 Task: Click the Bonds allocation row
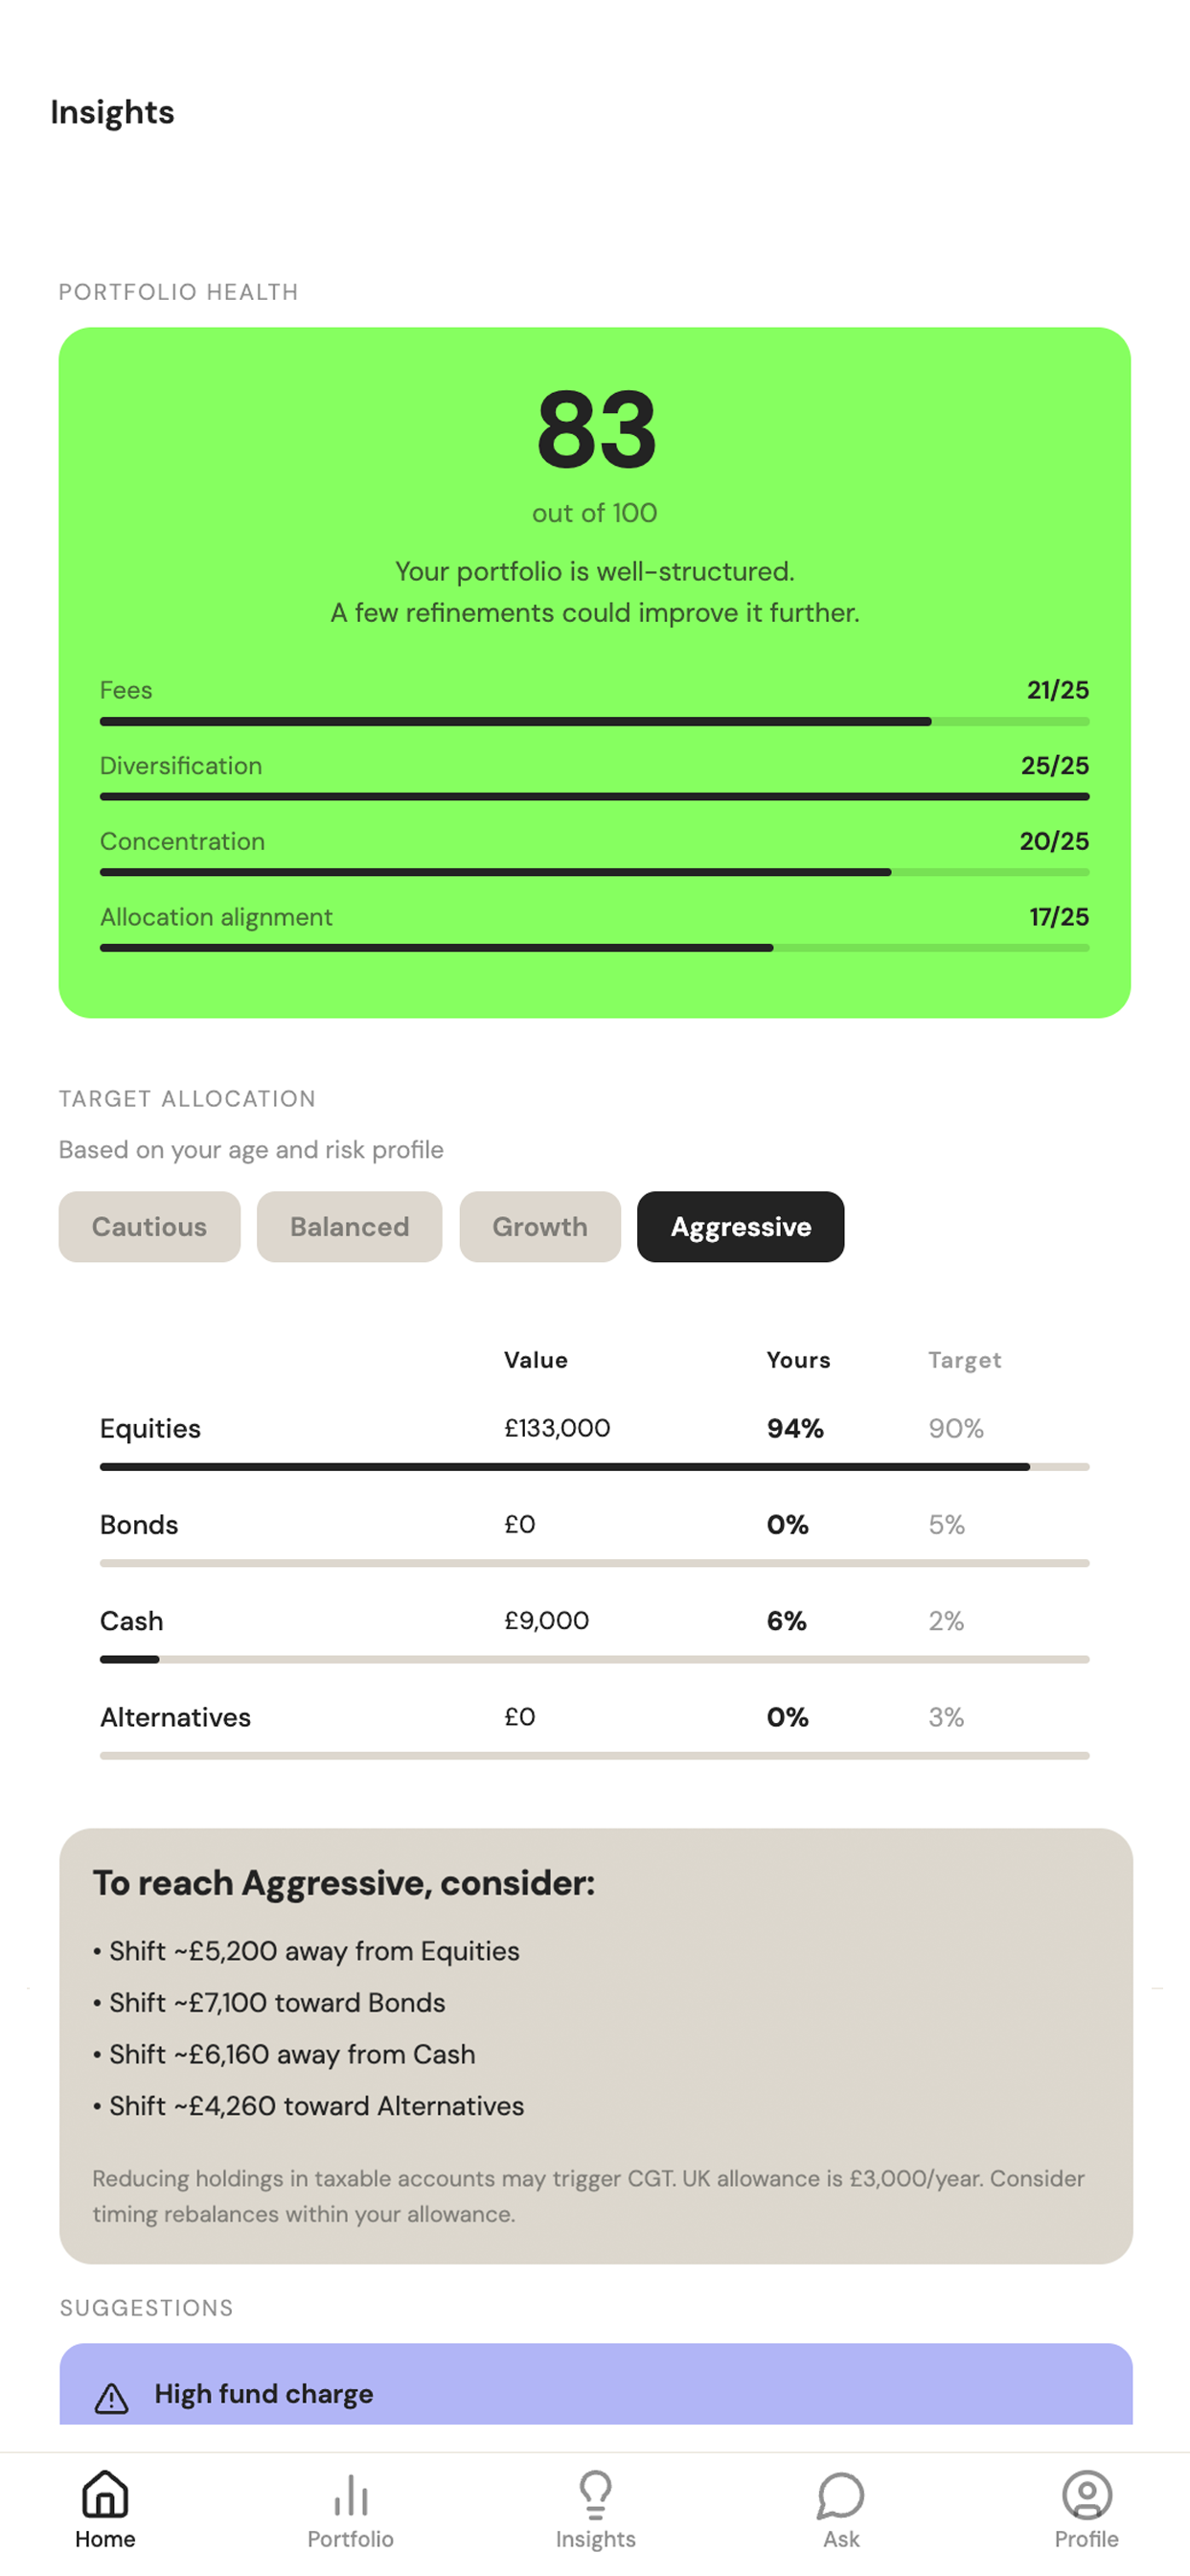click(x=594, y=1524)
